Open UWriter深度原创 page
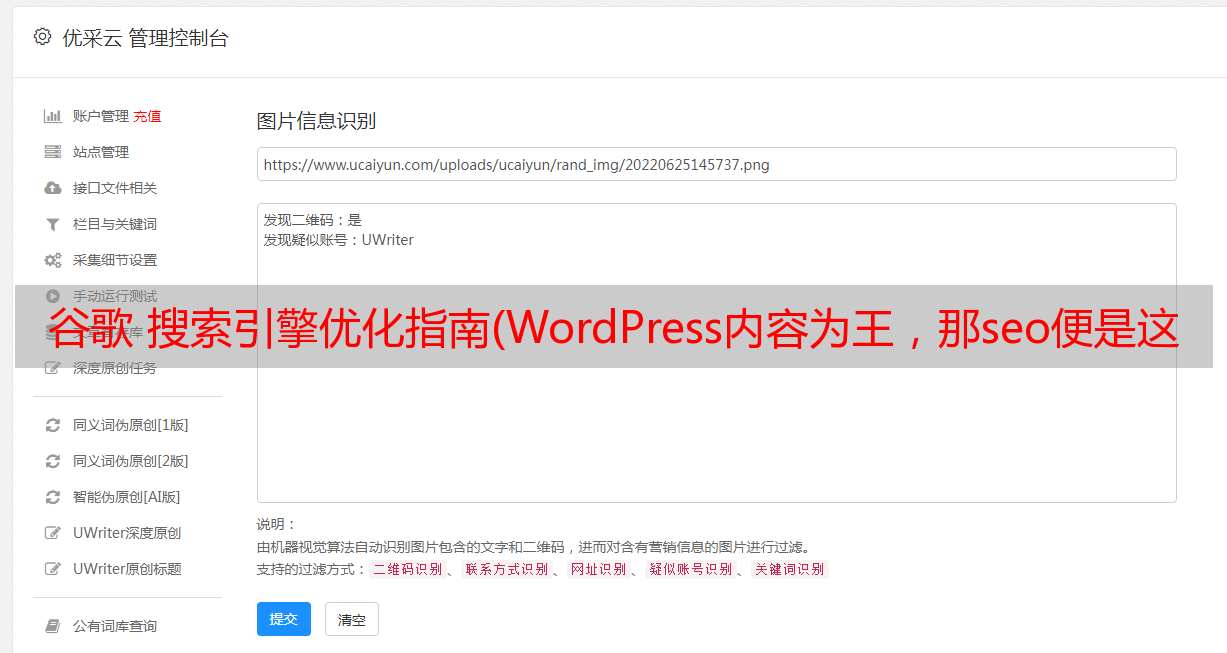This screenshot has height=653, width=1227. coord(127,533)
